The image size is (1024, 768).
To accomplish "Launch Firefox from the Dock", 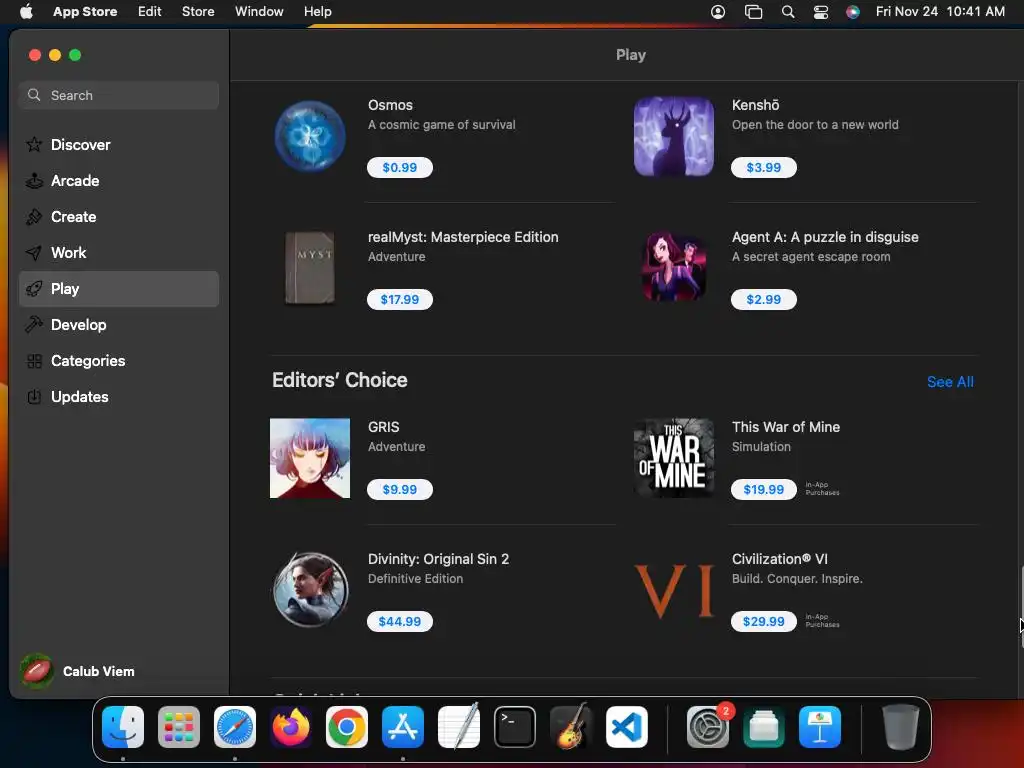I will [291, 727].
